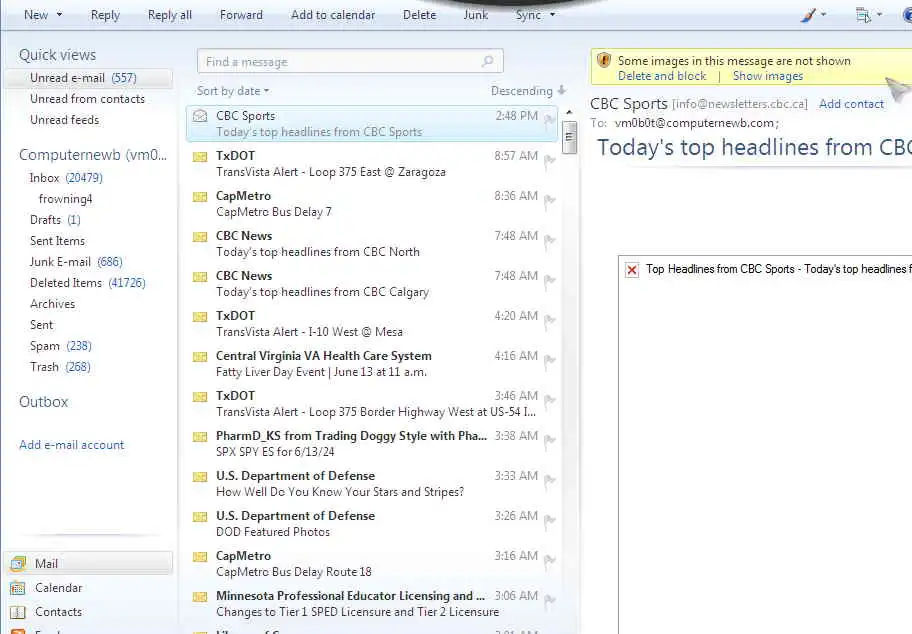Click the message list scrollbar thumb
Screen dimensions: 912x634
click(x=569, y=137)
